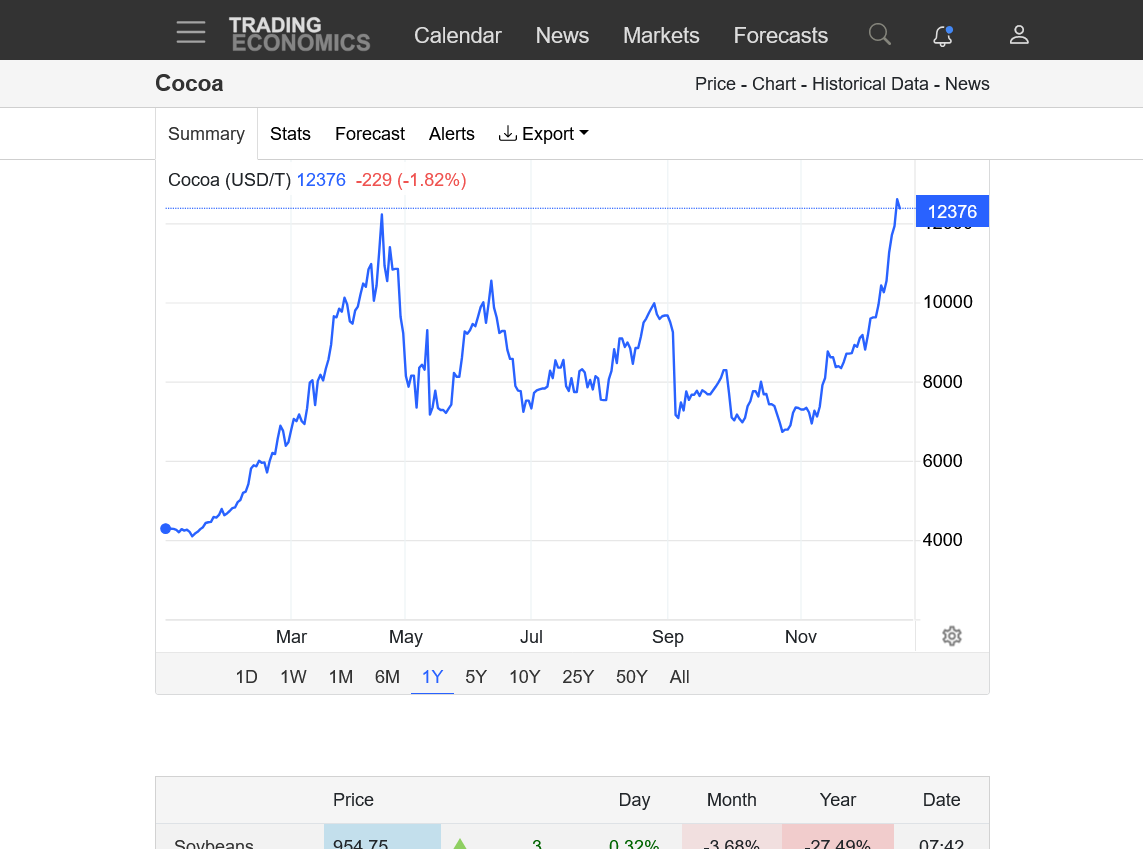This screenshot has width=1143, height=849.
Task: Select the 5Y time range
Action: coord(476,677)
